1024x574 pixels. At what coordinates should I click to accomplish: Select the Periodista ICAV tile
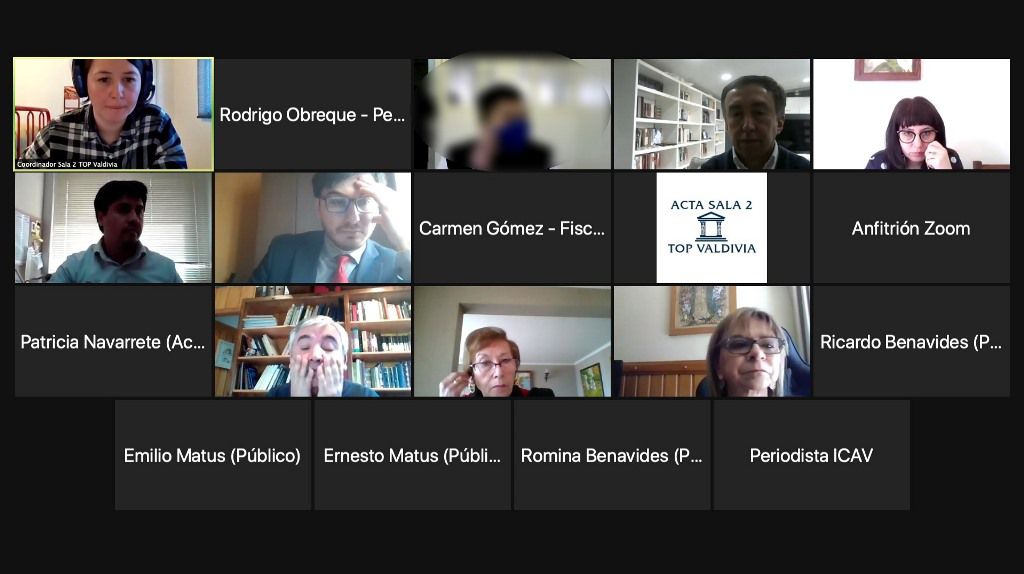tap(811, 455)
